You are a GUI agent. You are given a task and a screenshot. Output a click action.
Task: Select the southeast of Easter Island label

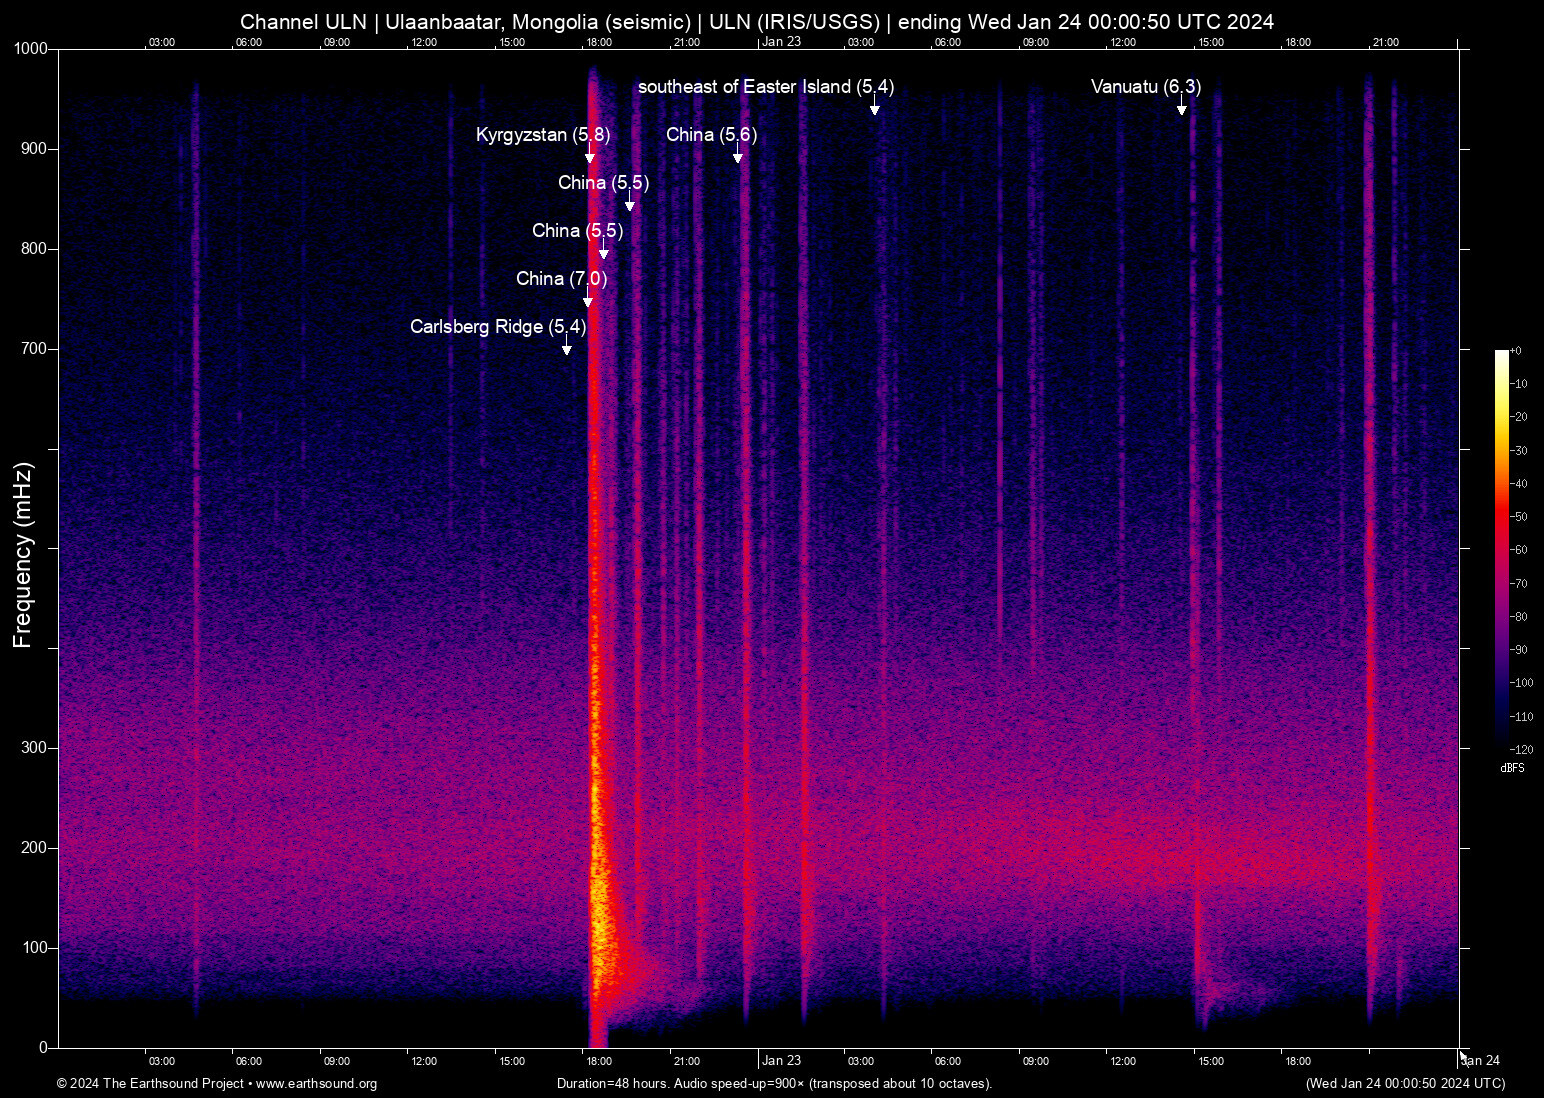tap(765, 87)
